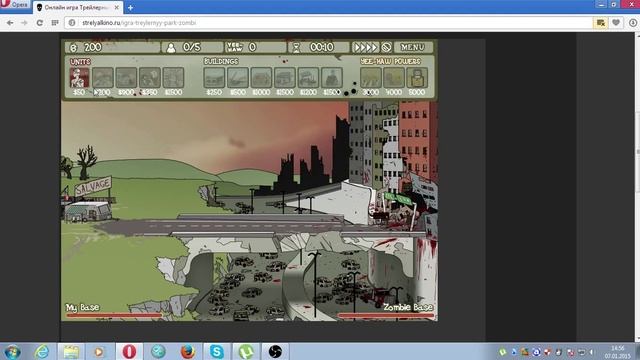Click the blocked content icon in address bar
This screenshot has height=360, width=640.
click(x=600, y=23)
